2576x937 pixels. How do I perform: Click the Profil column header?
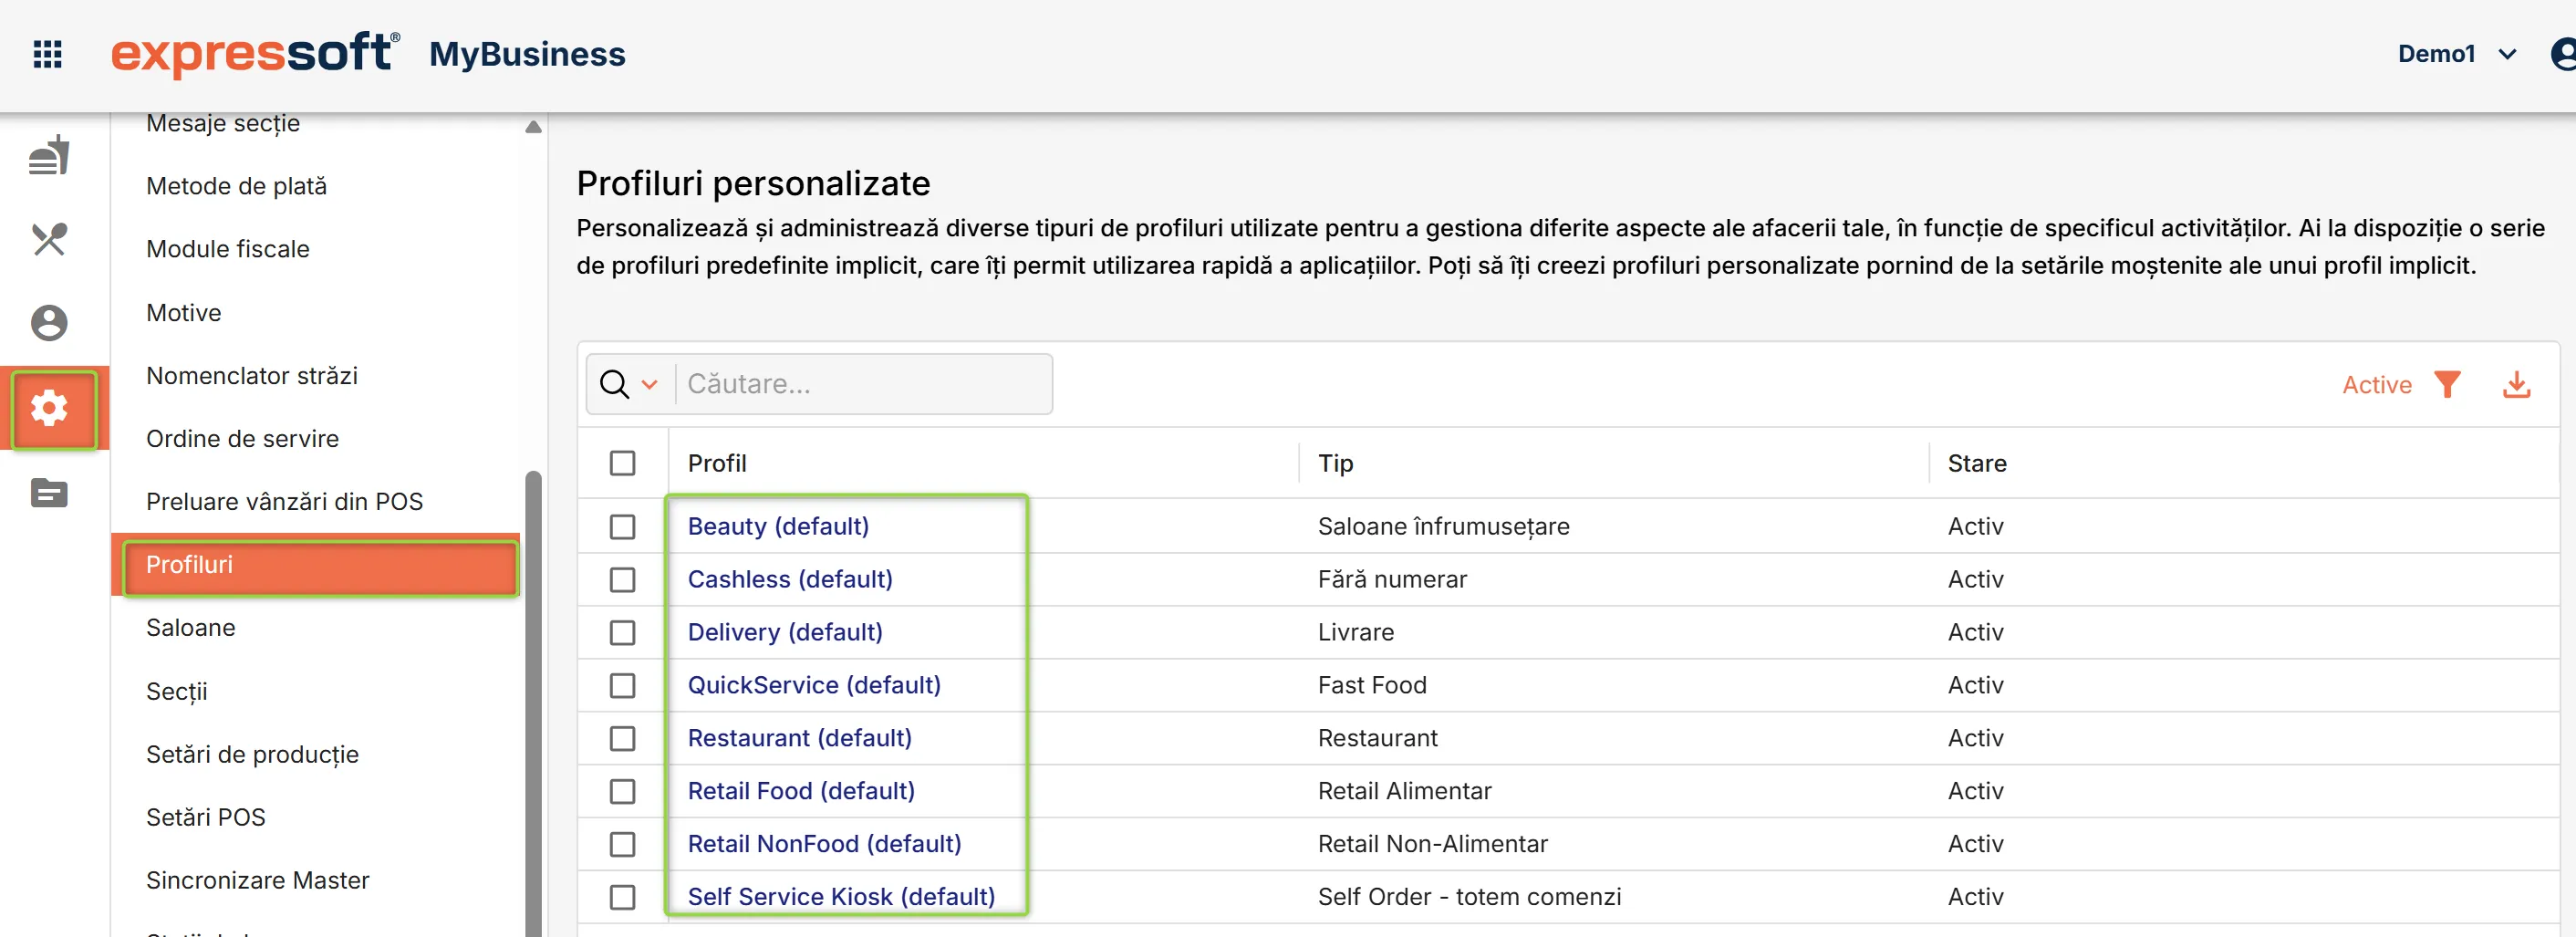717,464
